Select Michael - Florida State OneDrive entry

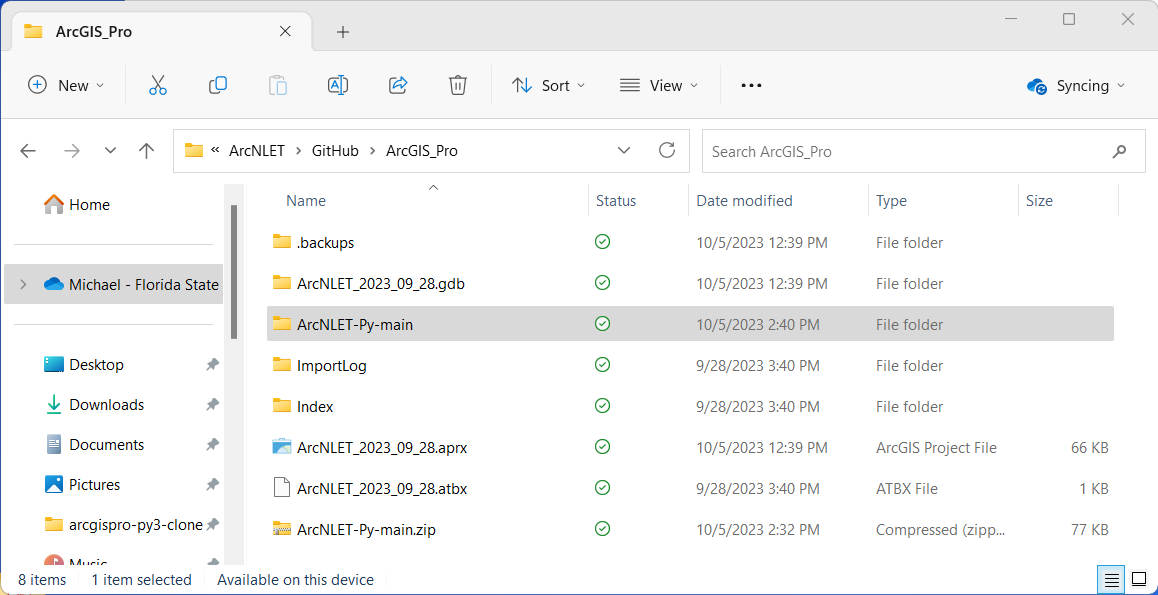(113, 284)
